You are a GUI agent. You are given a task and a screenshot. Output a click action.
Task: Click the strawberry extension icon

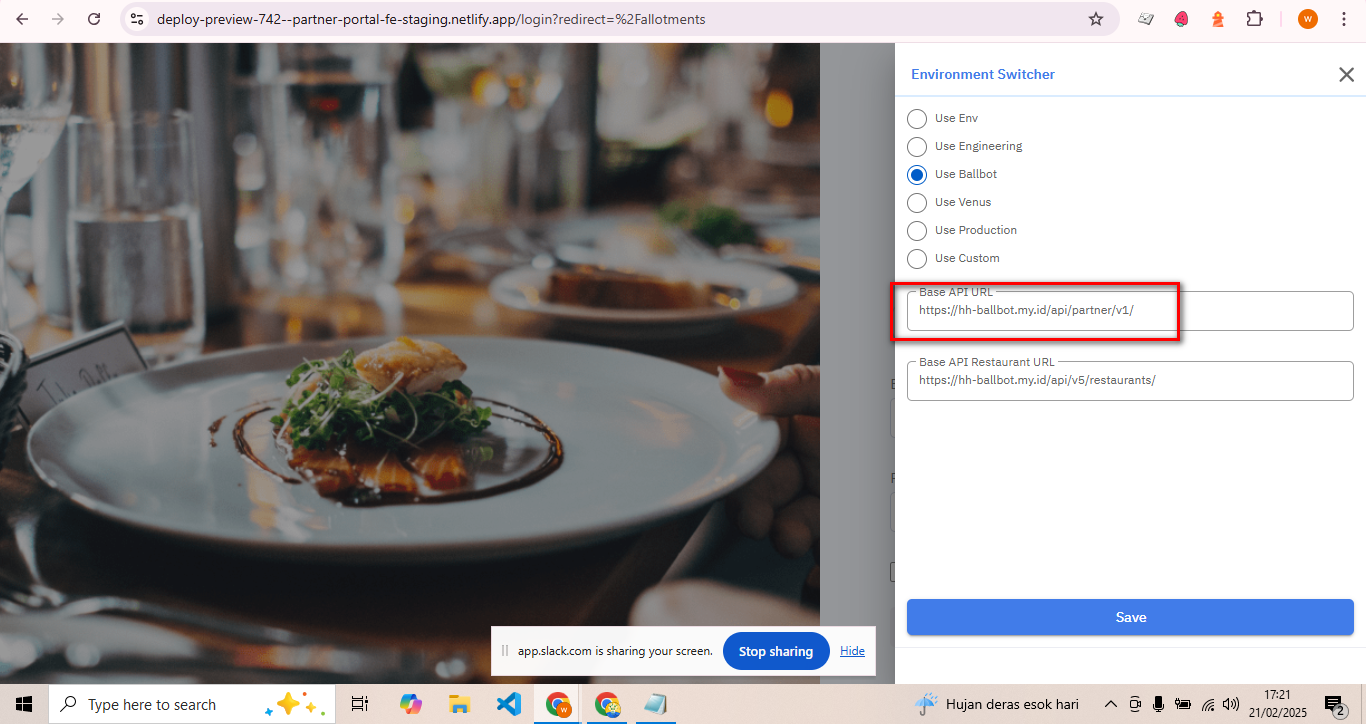pyautogui.click(x=1182, y=19)
